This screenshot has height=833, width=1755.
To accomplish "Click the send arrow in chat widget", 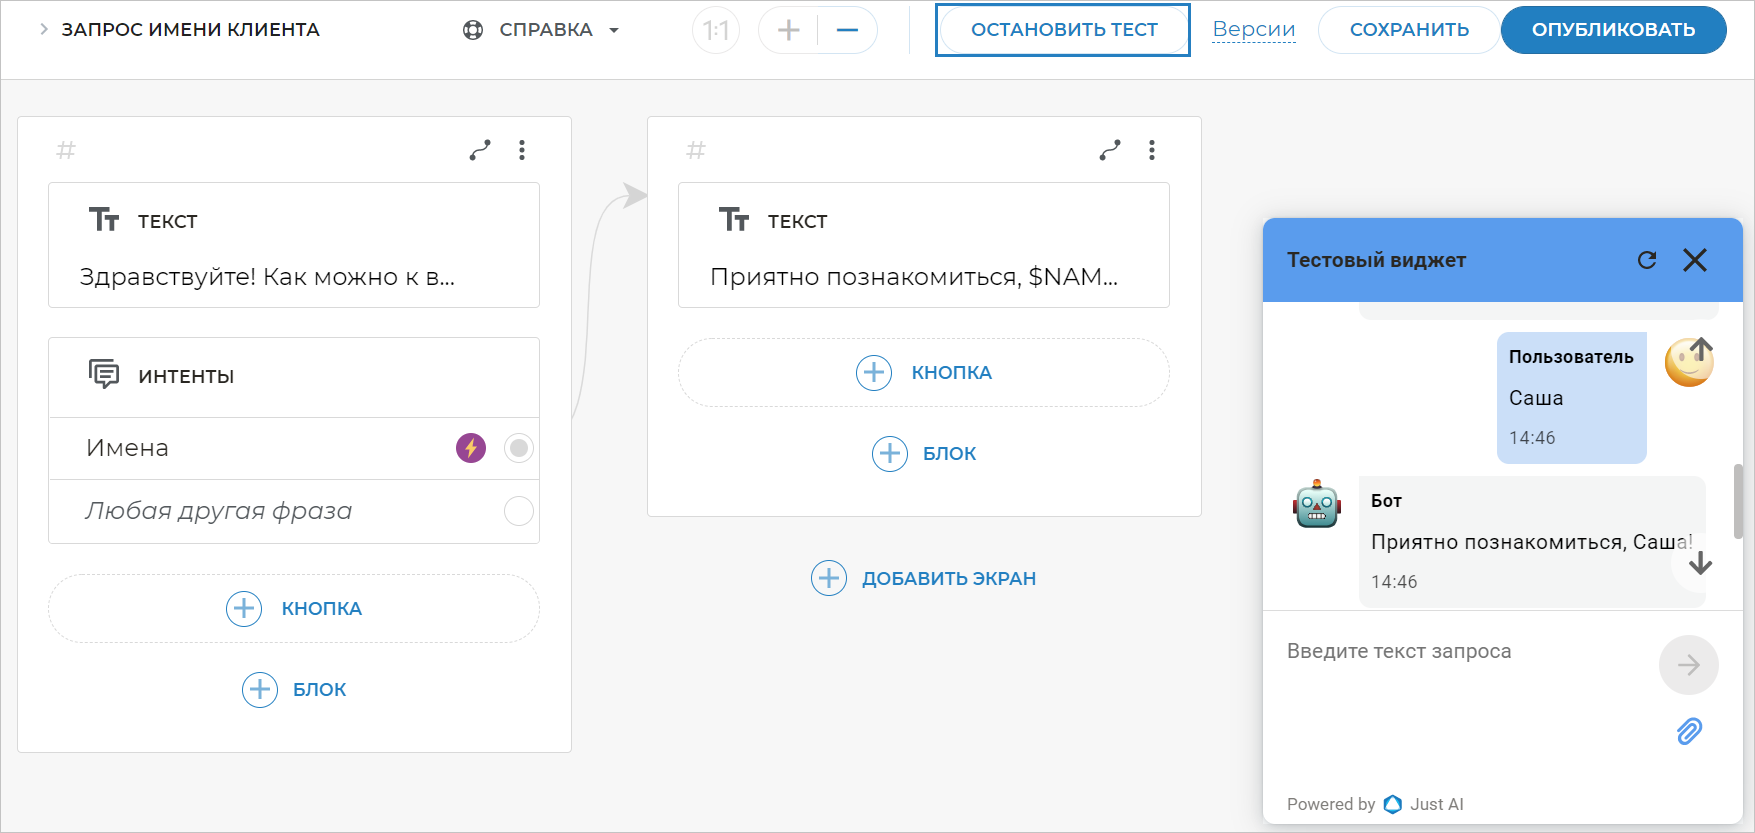I will (x=1688, y=665).
